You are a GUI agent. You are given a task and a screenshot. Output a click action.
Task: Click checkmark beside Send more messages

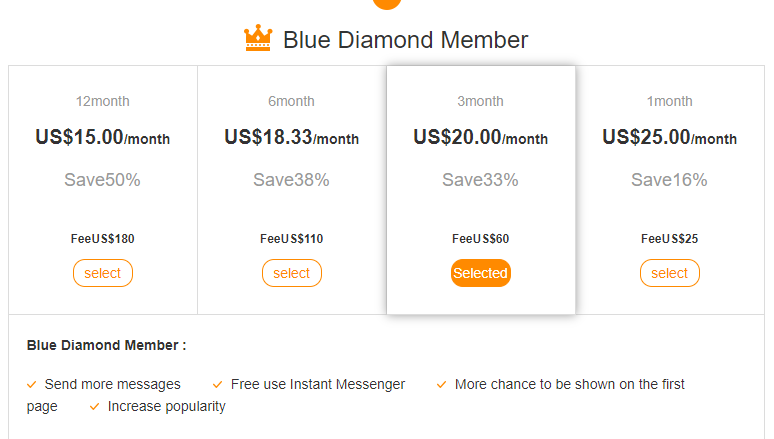32,384
